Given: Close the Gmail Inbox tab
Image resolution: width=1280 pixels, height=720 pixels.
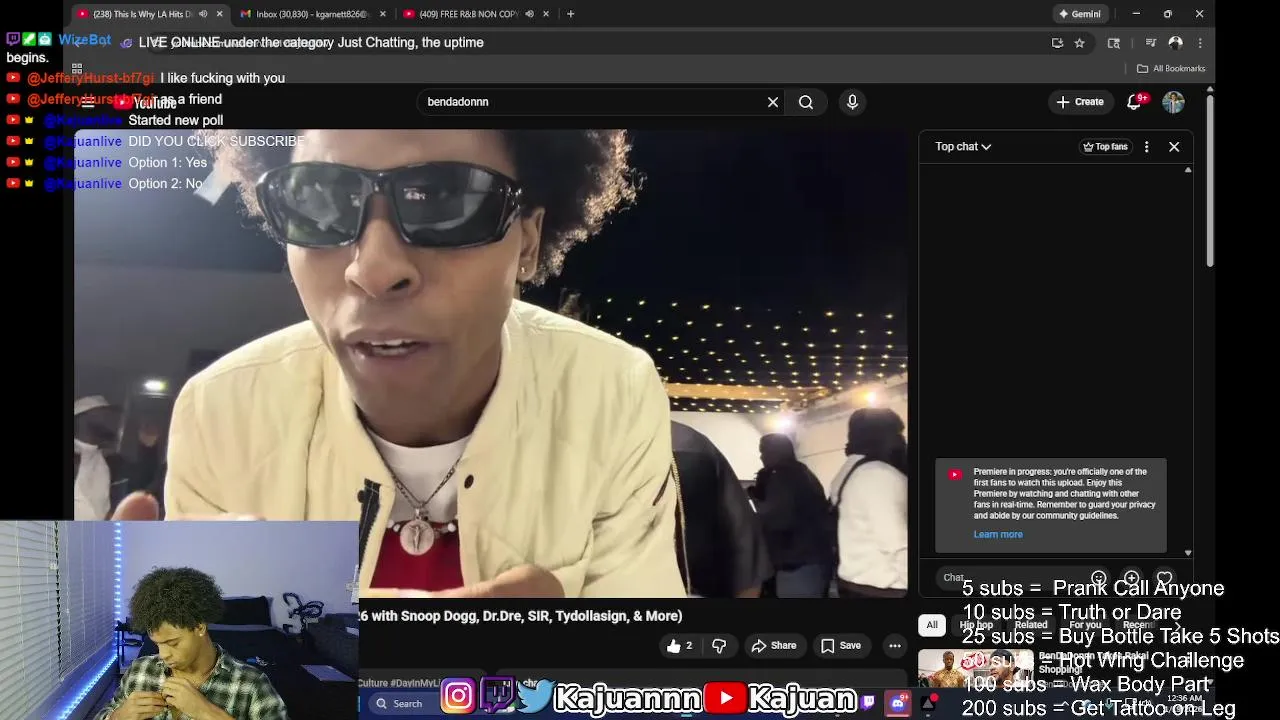Looking at the screenshot, I should [x=382, y=14].
